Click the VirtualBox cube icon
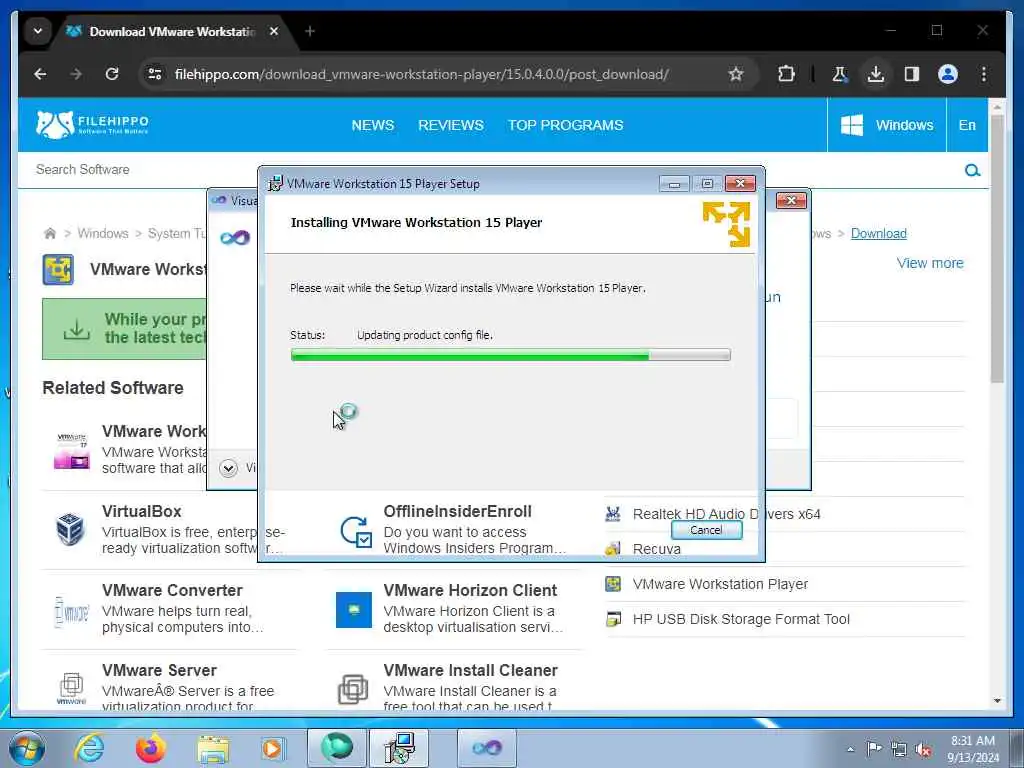The height and width of the screenshot is (768, 1024). [70, 529]
